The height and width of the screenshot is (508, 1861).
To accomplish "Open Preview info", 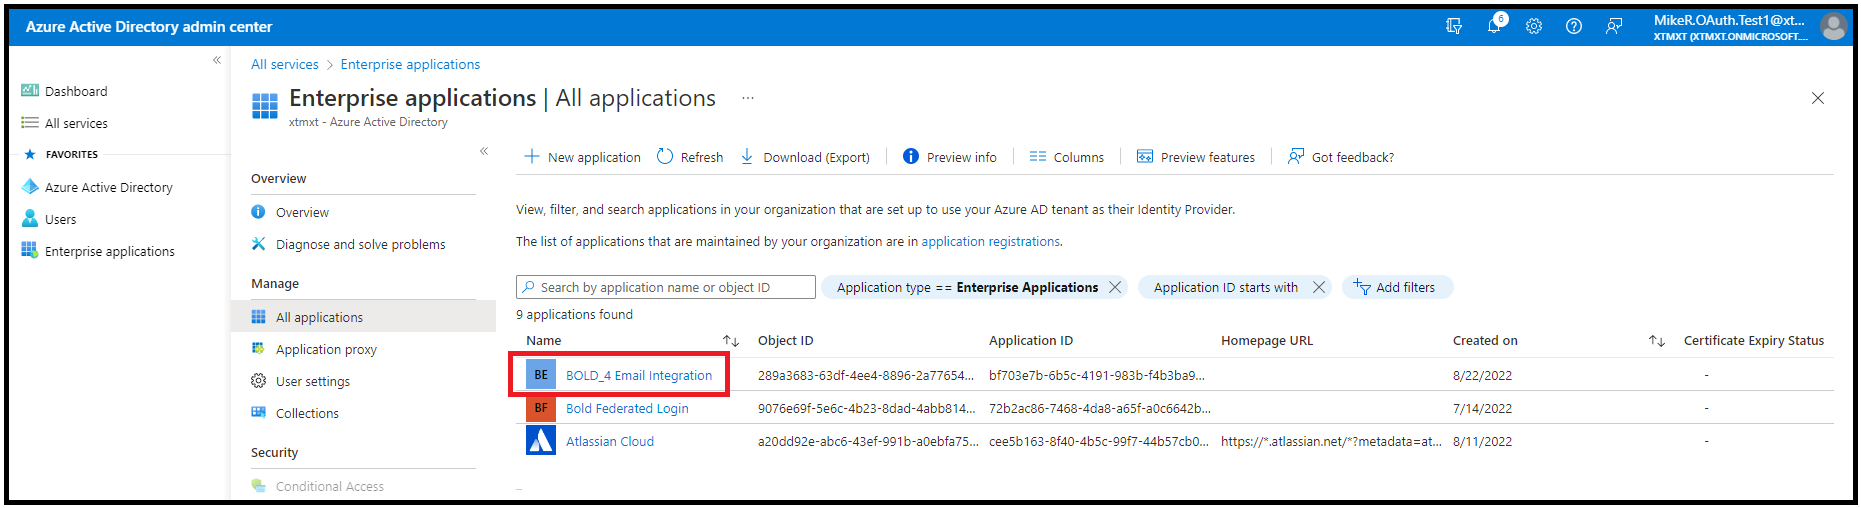I will point(950,157).
